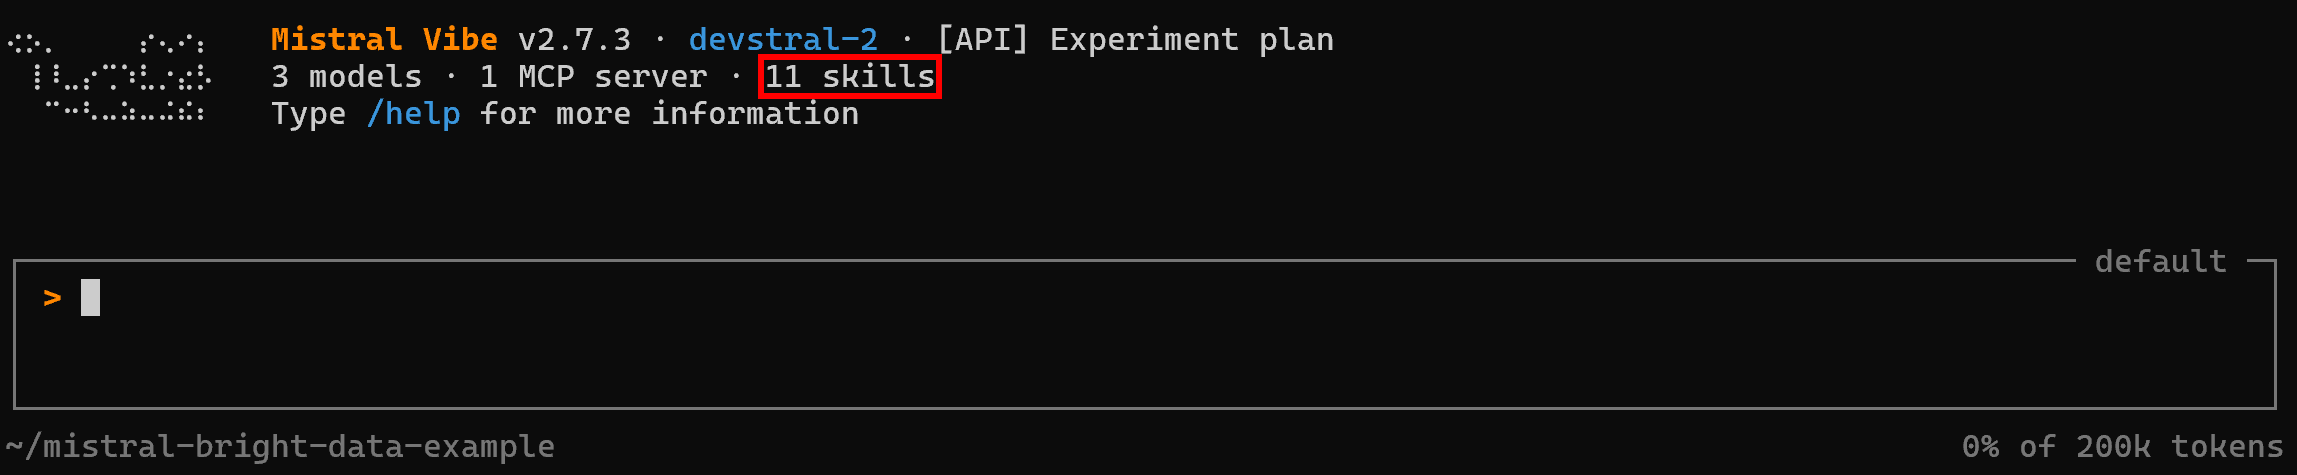Click the mistral-bright-data-example directory path
The height and width of the screenshot is (475, 2297).
point(280,446)
